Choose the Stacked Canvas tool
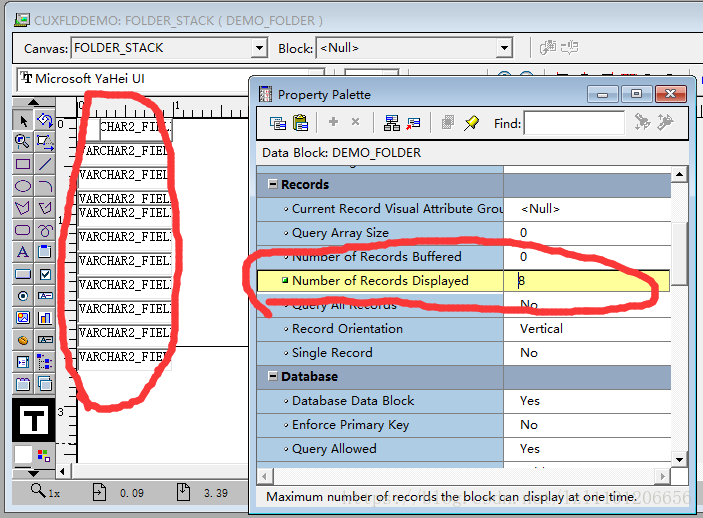Viewport: 703px width, 518px height. point(45,383)
